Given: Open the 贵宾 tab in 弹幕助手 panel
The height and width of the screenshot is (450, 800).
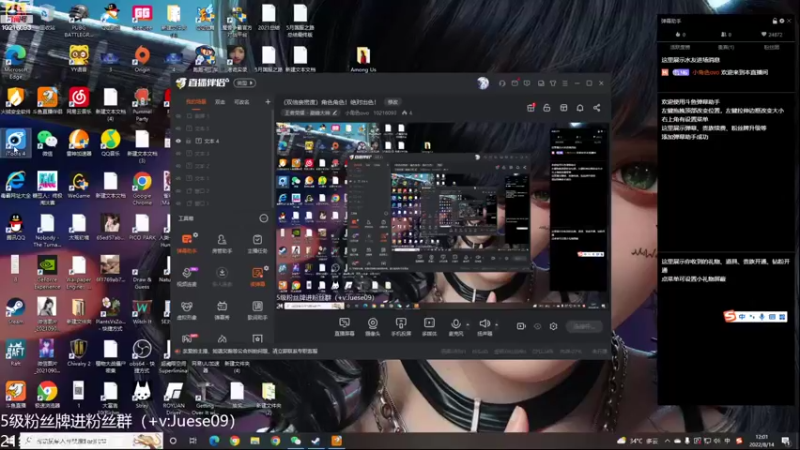Looking at the screenshot, I should [726, 47].
